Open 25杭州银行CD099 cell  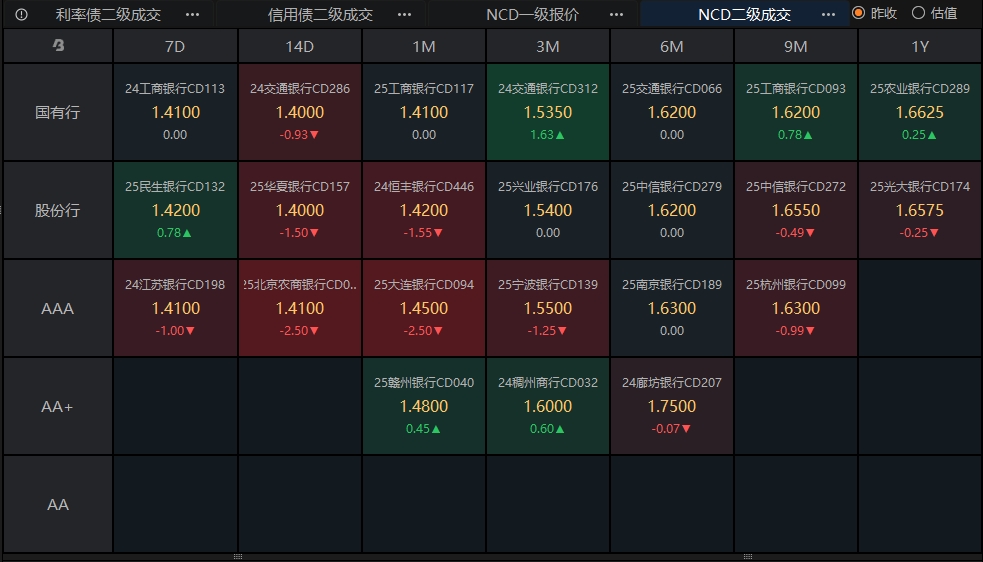796,308
